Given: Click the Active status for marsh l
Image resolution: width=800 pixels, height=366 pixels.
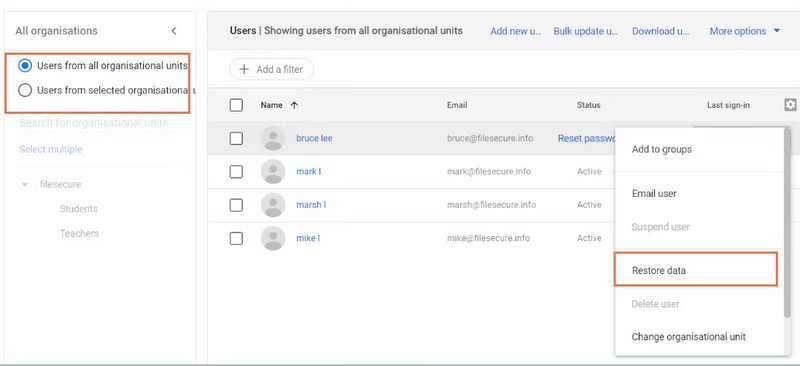Looking at the screenshot, I should coord(589,205).
